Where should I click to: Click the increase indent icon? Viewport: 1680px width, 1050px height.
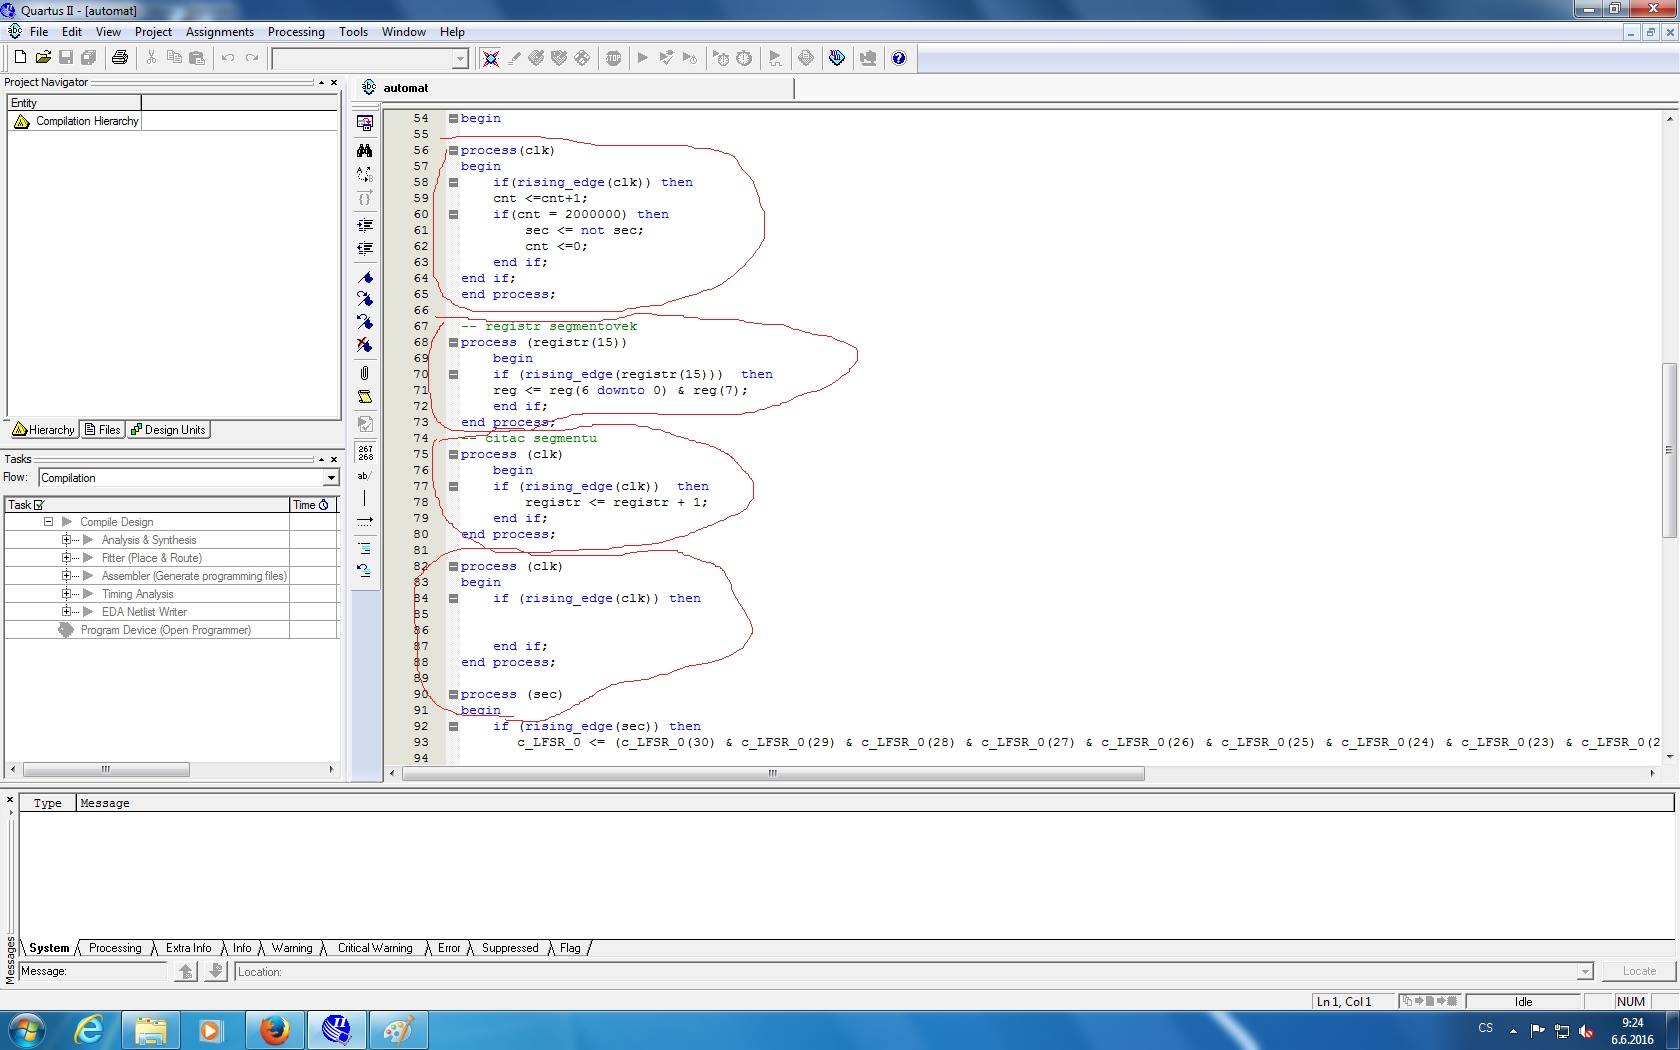(x=365, y=225)
